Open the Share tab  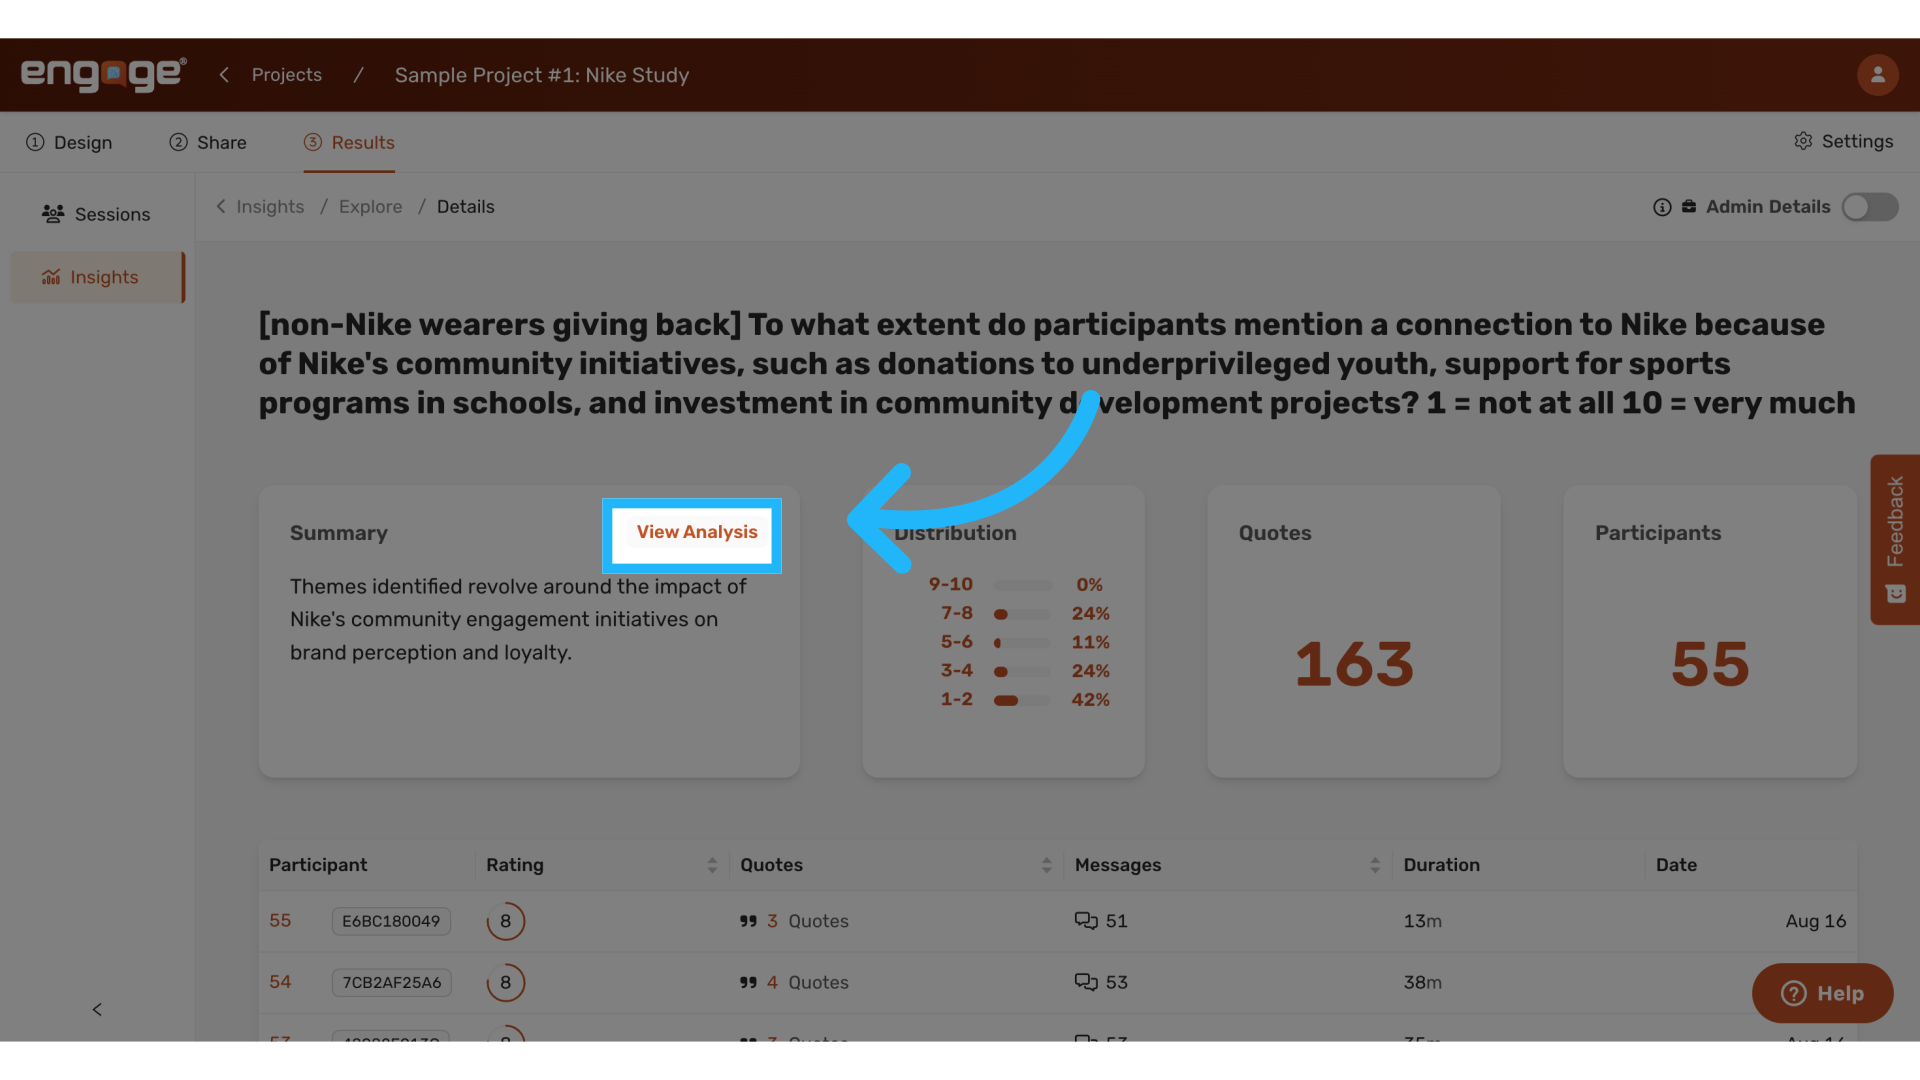click(x=208, y=142)
